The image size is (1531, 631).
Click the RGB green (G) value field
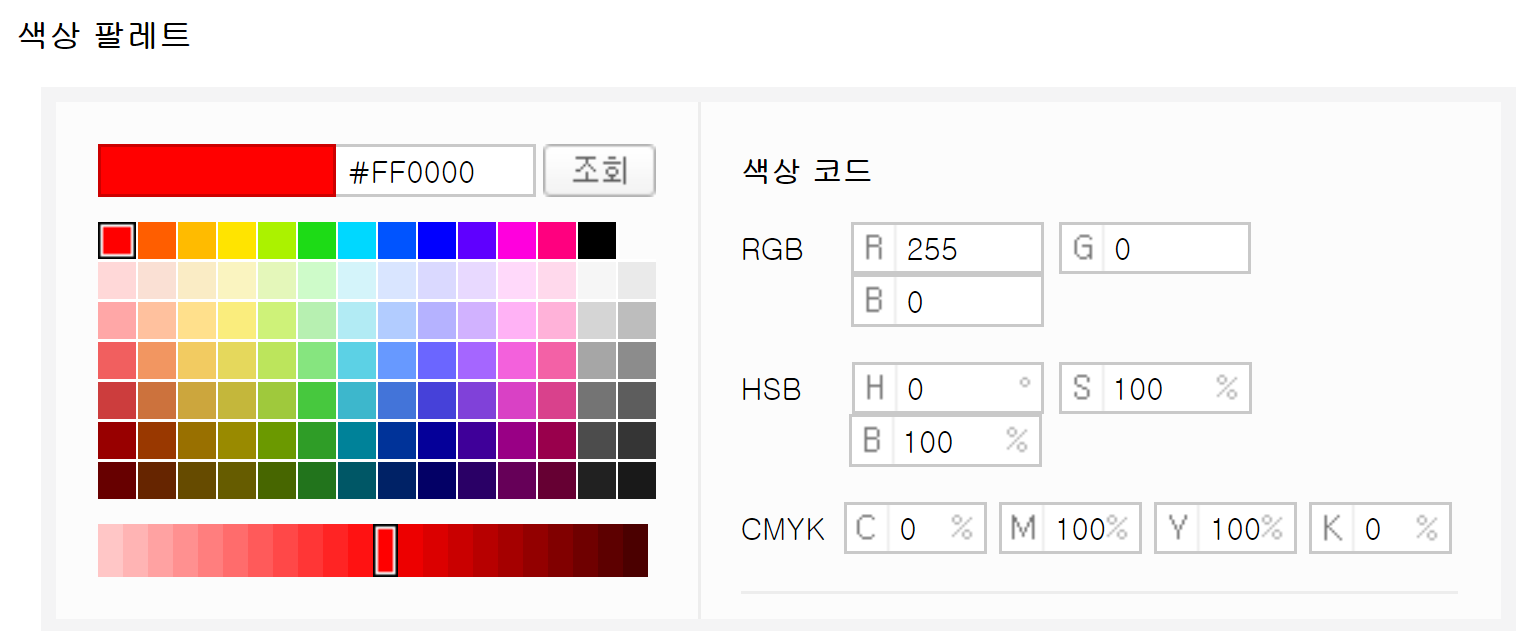[1174, 249]
